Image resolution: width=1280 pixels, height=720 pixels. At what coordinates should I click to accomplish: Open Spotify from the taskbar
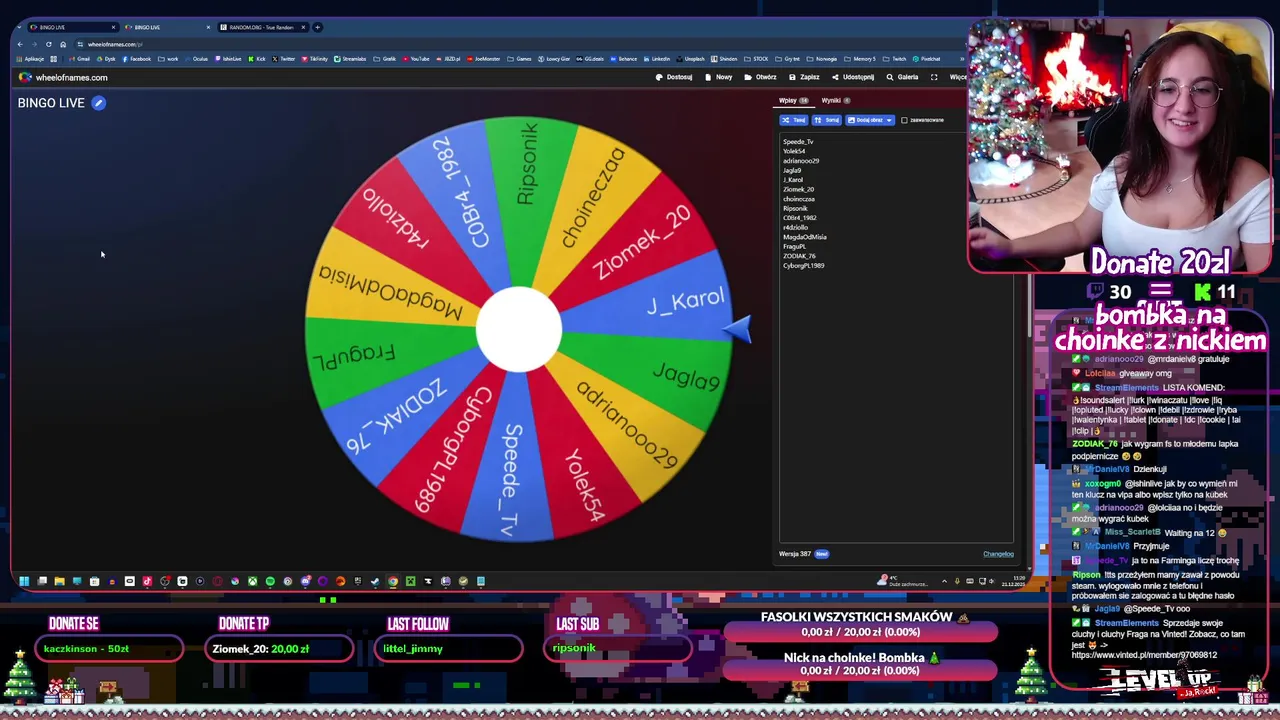[x=270, y=581]
